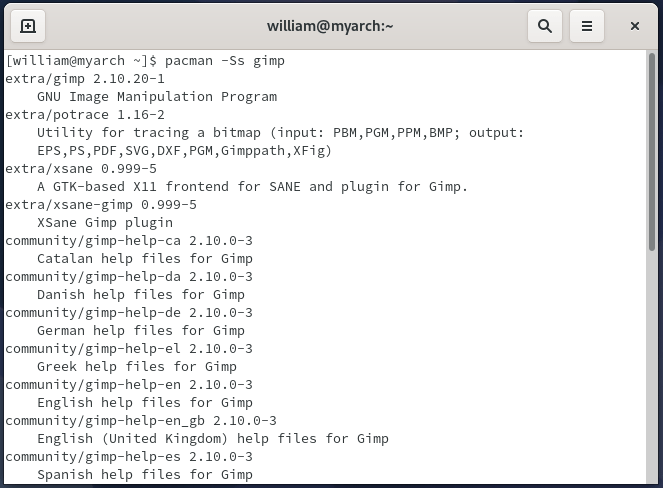Select the line extra/gimp 2.10.20-1
Viewport: 663px width, 488px height.
point(85,79)
